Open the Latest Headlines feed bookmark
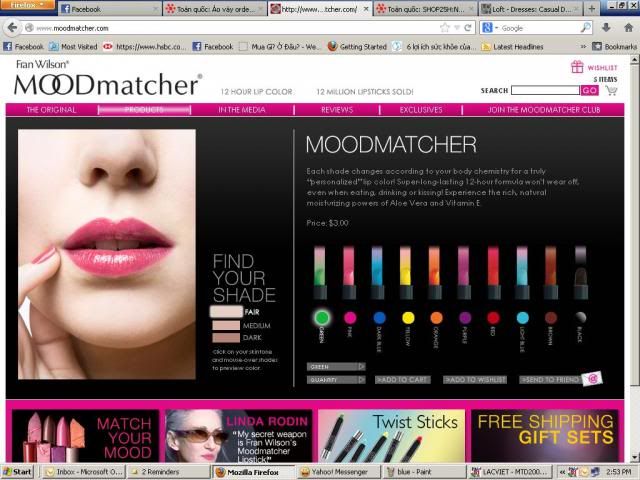This screenshot has width=640, height=480. tap(513, 47)
